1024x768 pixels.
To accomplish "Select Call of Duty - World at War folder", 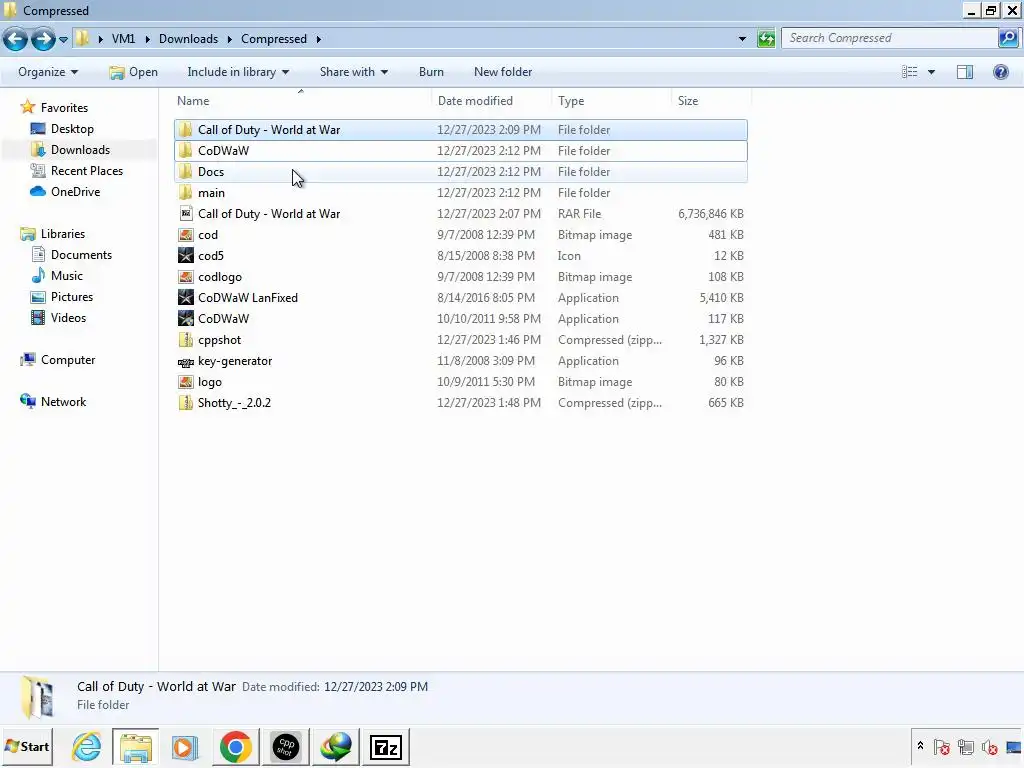I will (460, 130).
